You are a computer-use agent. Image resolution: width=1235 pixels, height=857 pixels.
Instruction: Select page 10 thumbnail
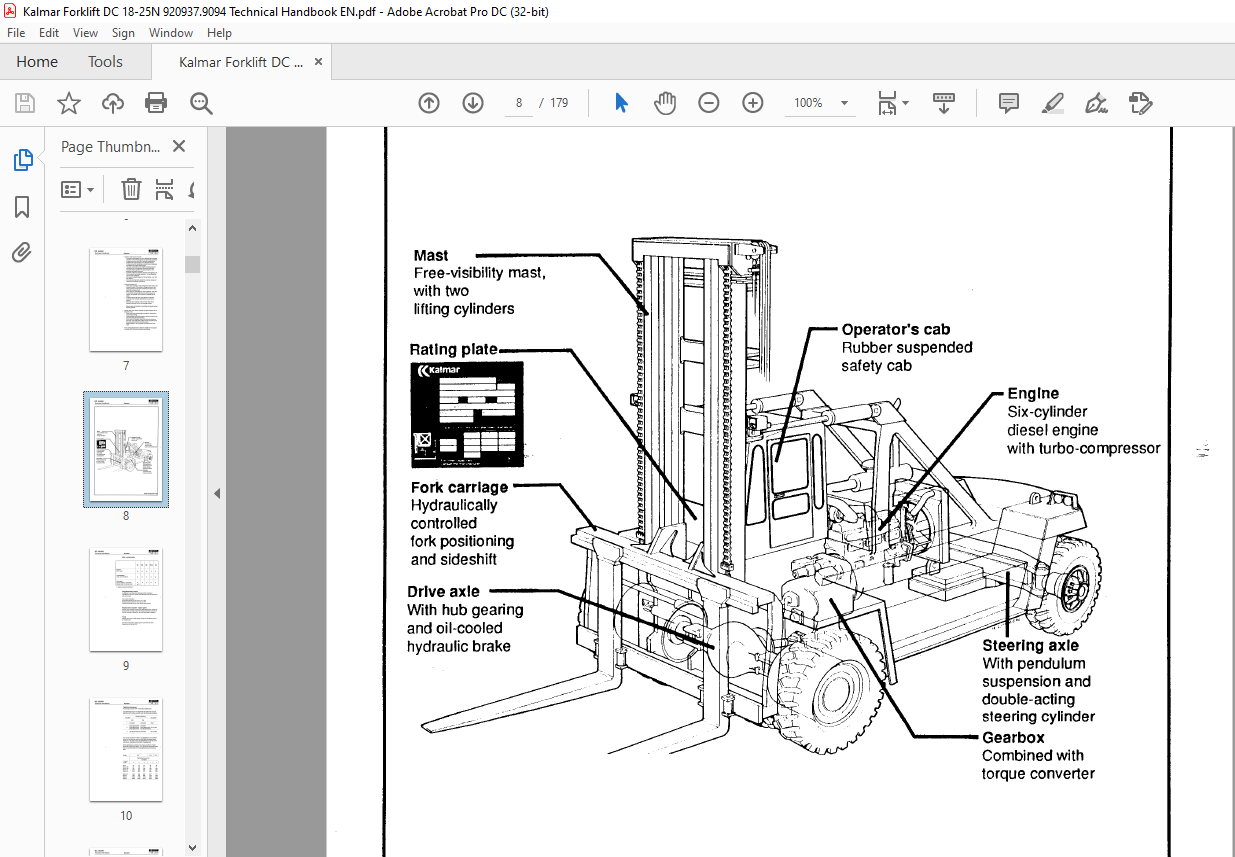pyautogui.click(x=126, y=749)
